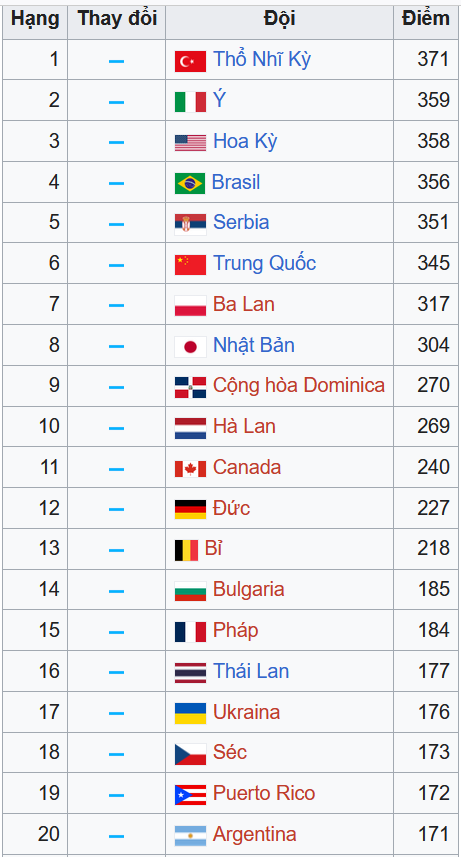The image size is (461, 857).
Task: Click the Turkey flag icon
Action: tap(190, 61)
